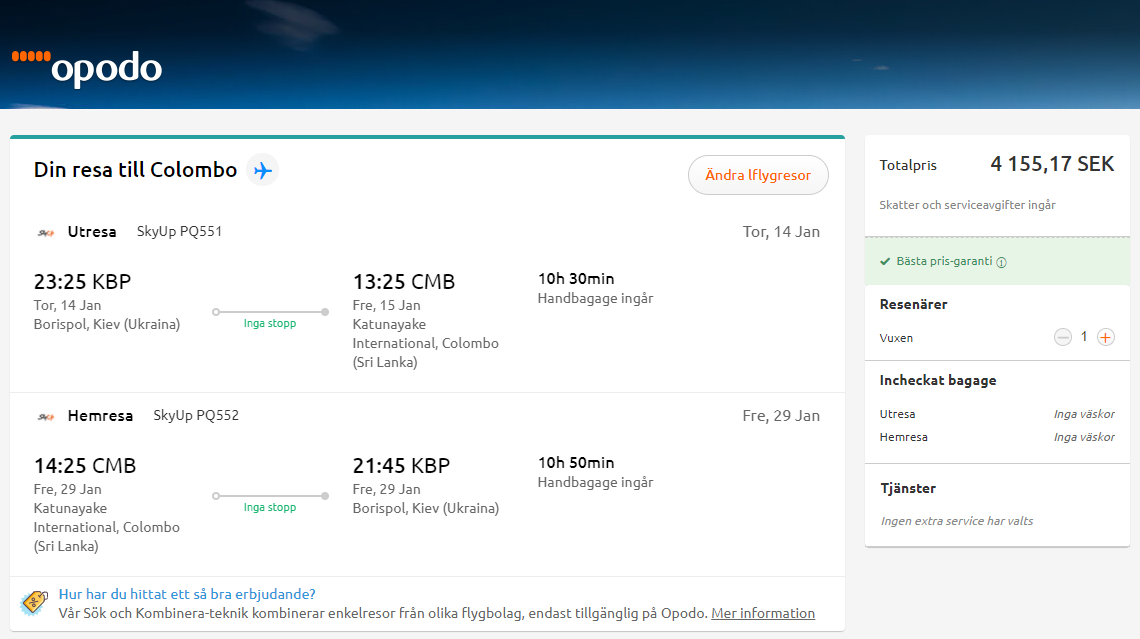Decrease adult traveler count with minus button
Screen dimensions: 1140x639
click(x=1062, y=337)
